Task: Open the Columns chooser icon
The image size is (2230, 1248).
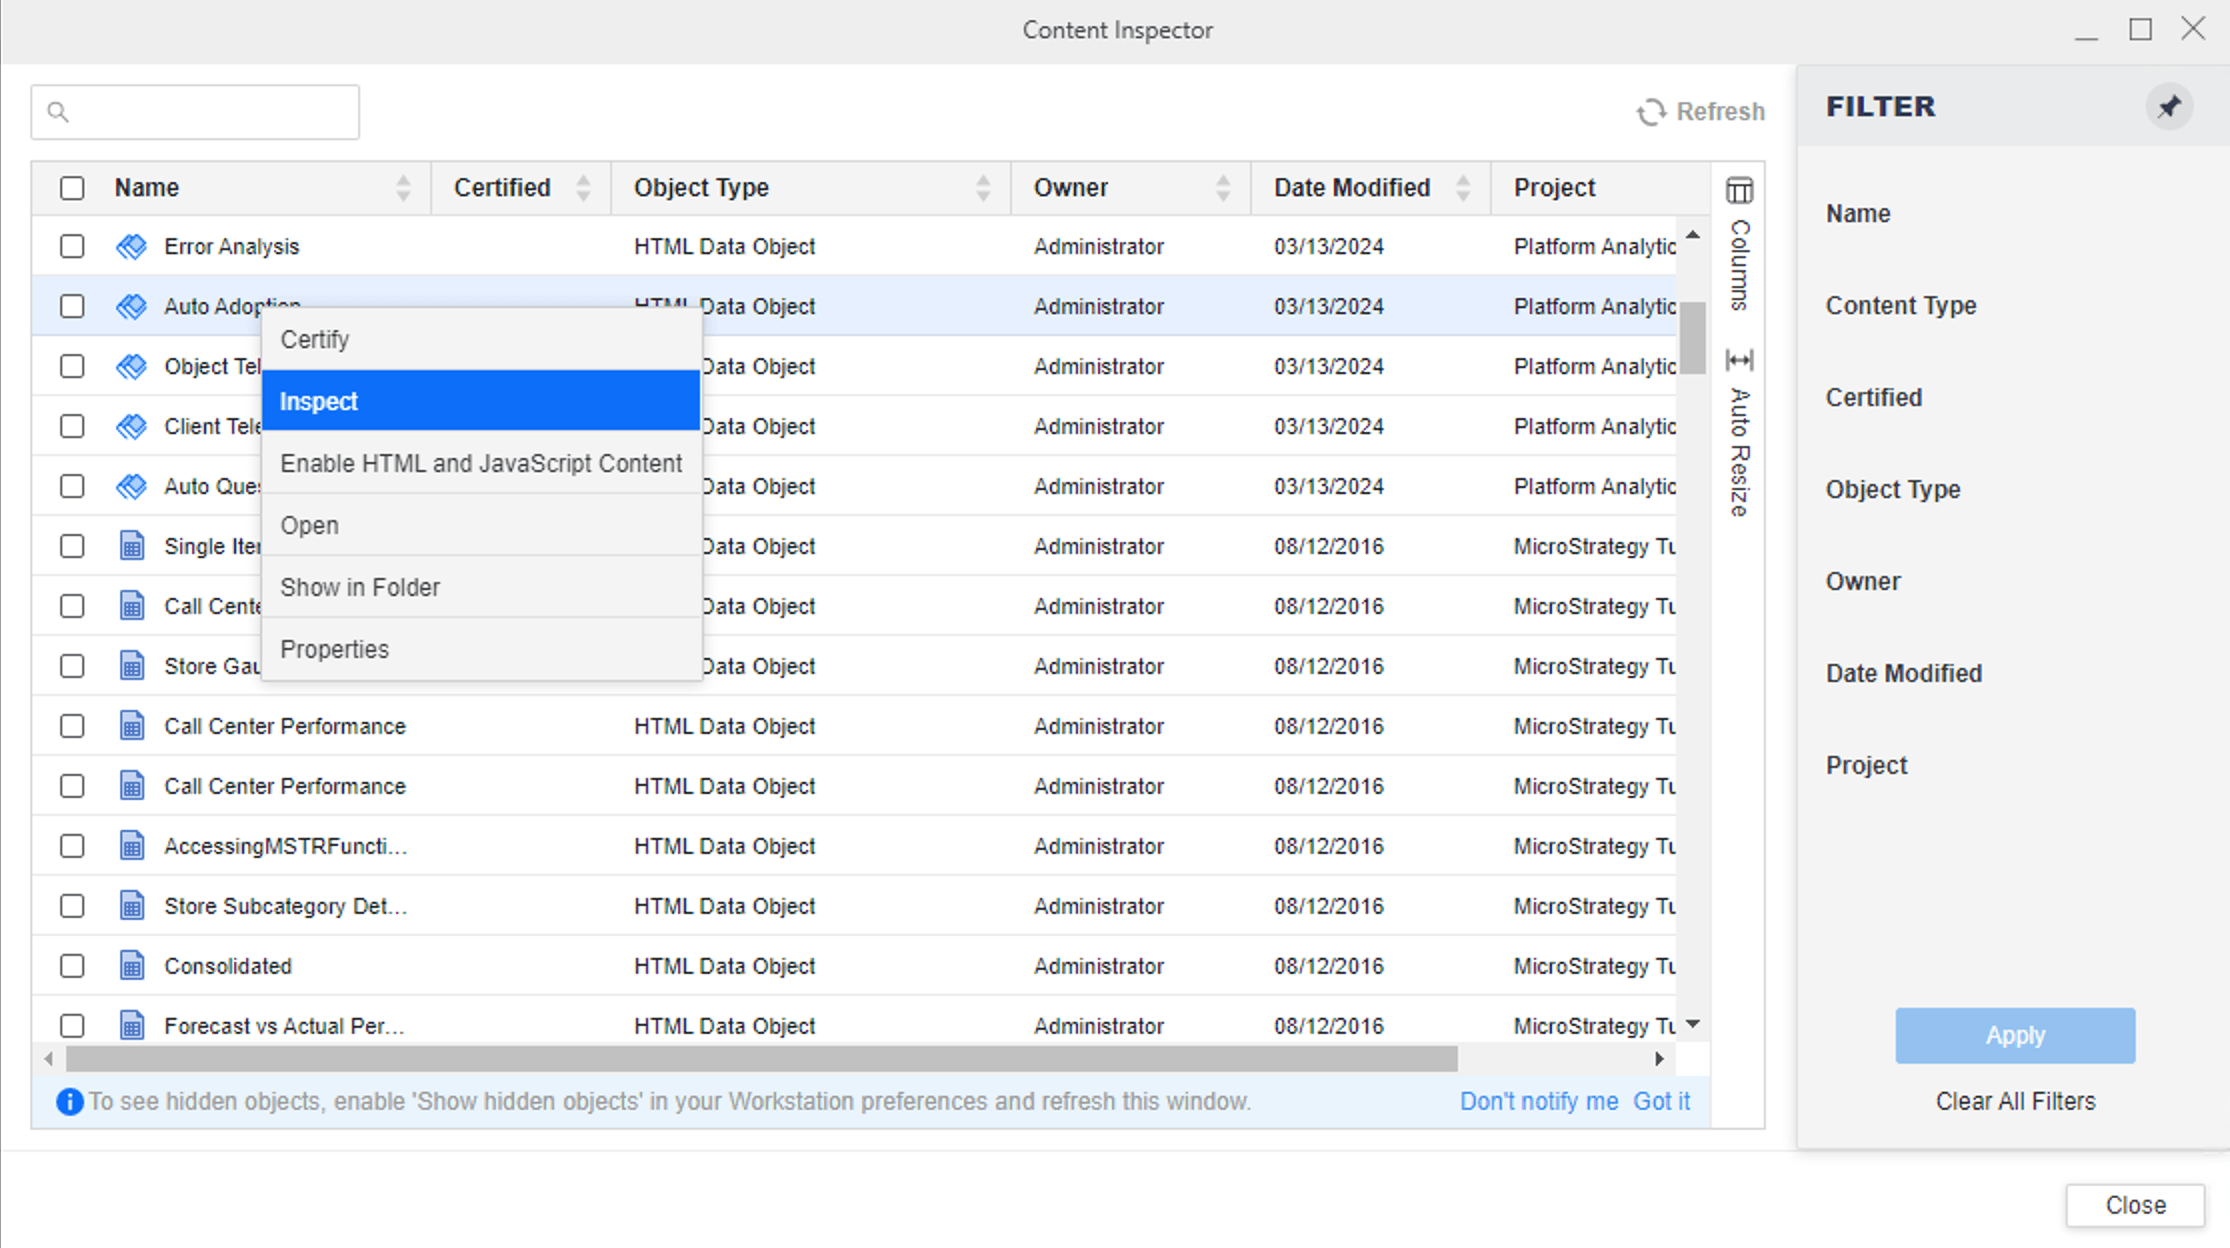Action: click(x=1739, y=190)
